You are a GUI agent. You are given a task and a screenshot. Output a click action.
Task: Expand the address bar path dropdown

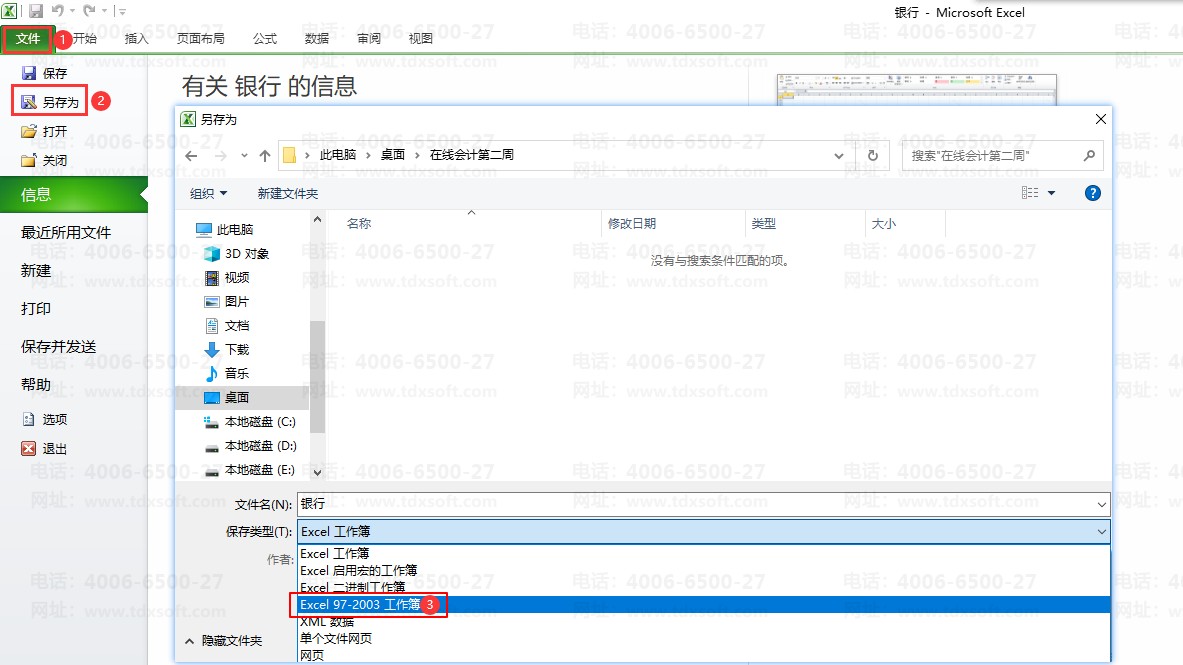(x=840, y=156)
